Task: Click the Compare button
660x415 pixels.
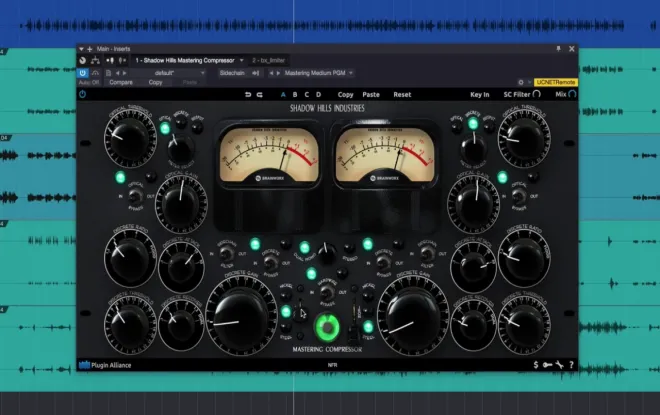Action: click(x=121, y=82)
